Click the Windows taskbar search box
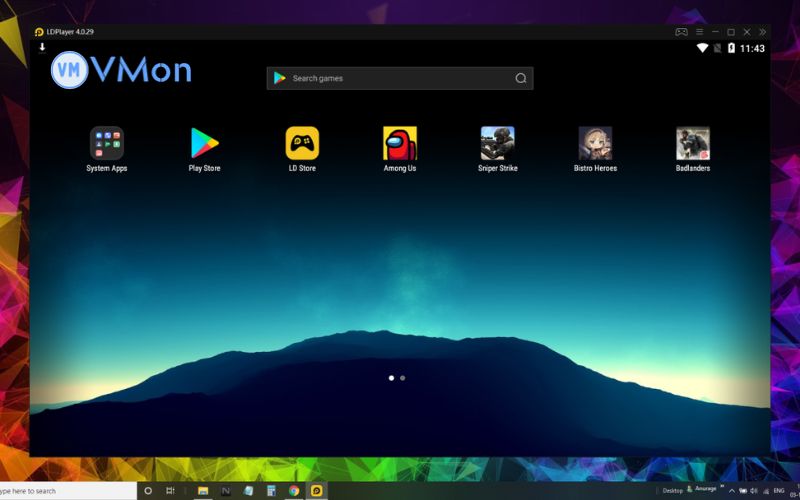Image resolution: width=800 pixels, height=500 pixels. tap(68, 491)
